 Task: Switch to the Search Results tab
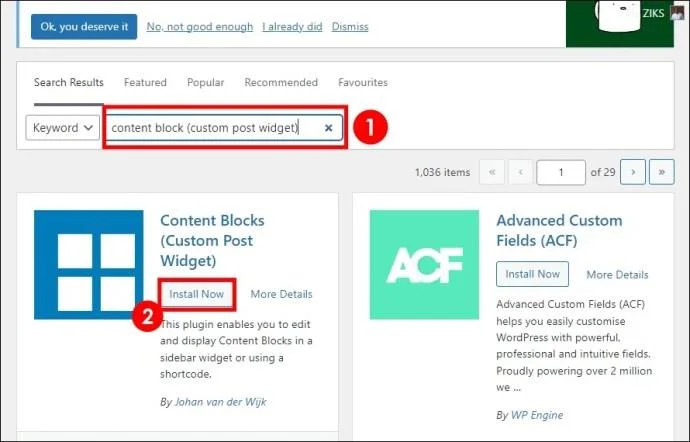pyautogui.click(x=69, y=82)
